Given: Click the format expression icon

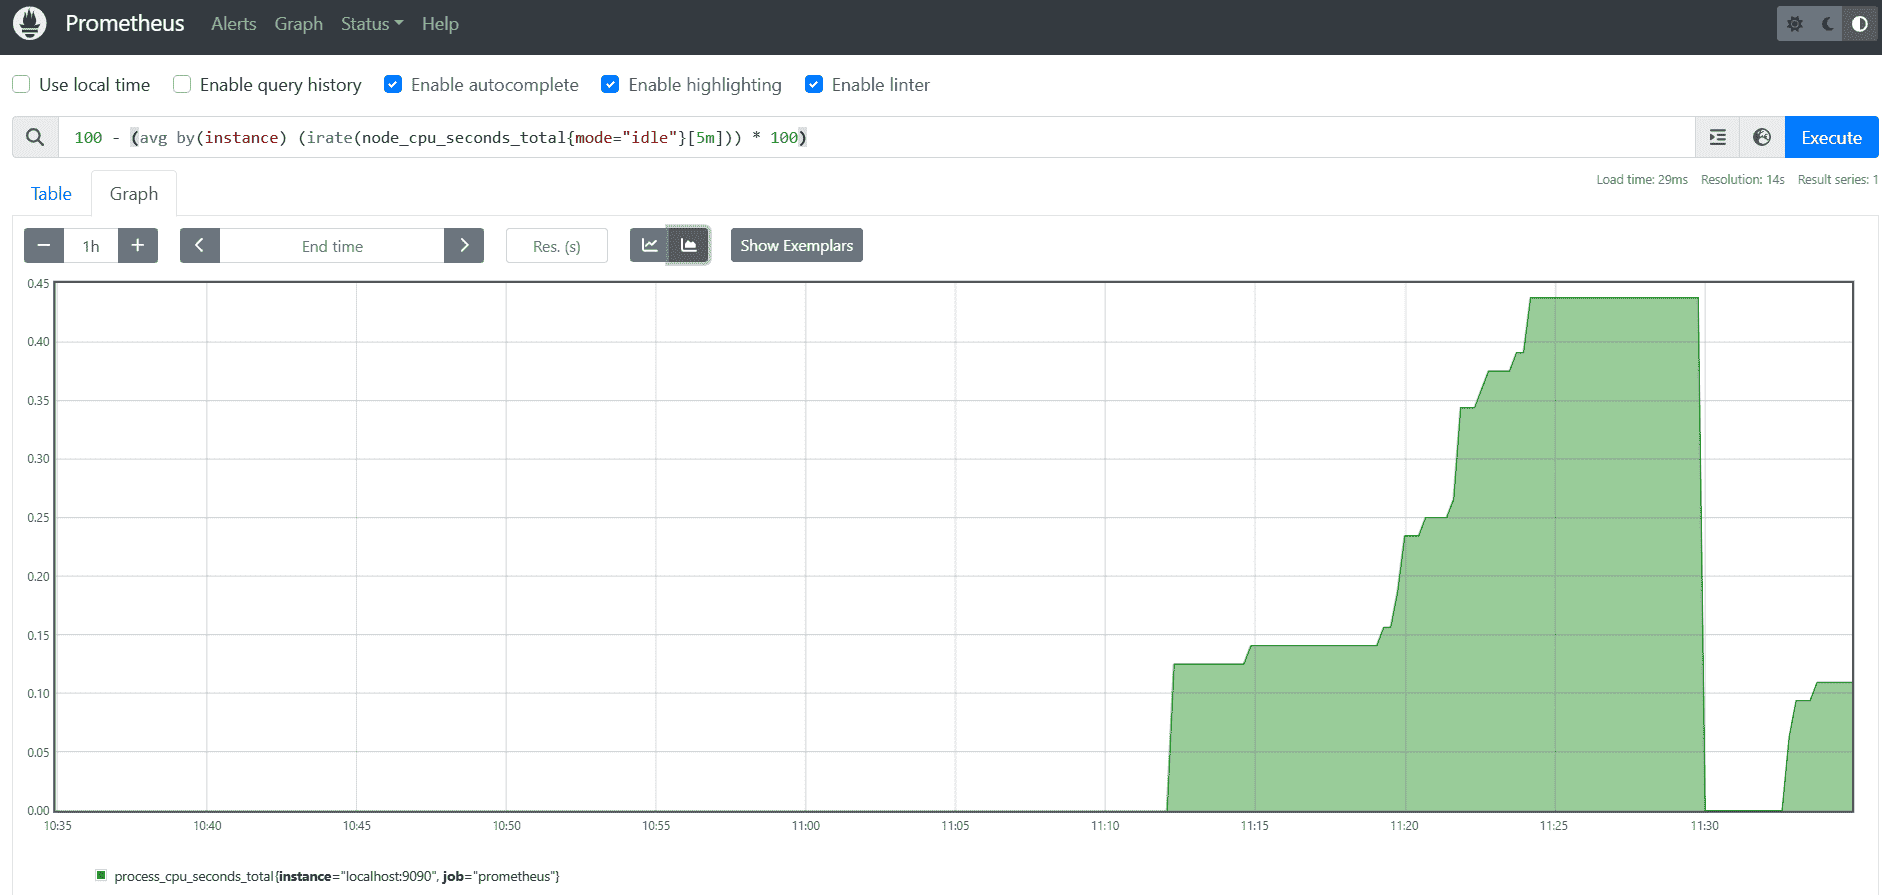Looking at the screenshot, I should pyautogui.click(x=1717, y=138).
